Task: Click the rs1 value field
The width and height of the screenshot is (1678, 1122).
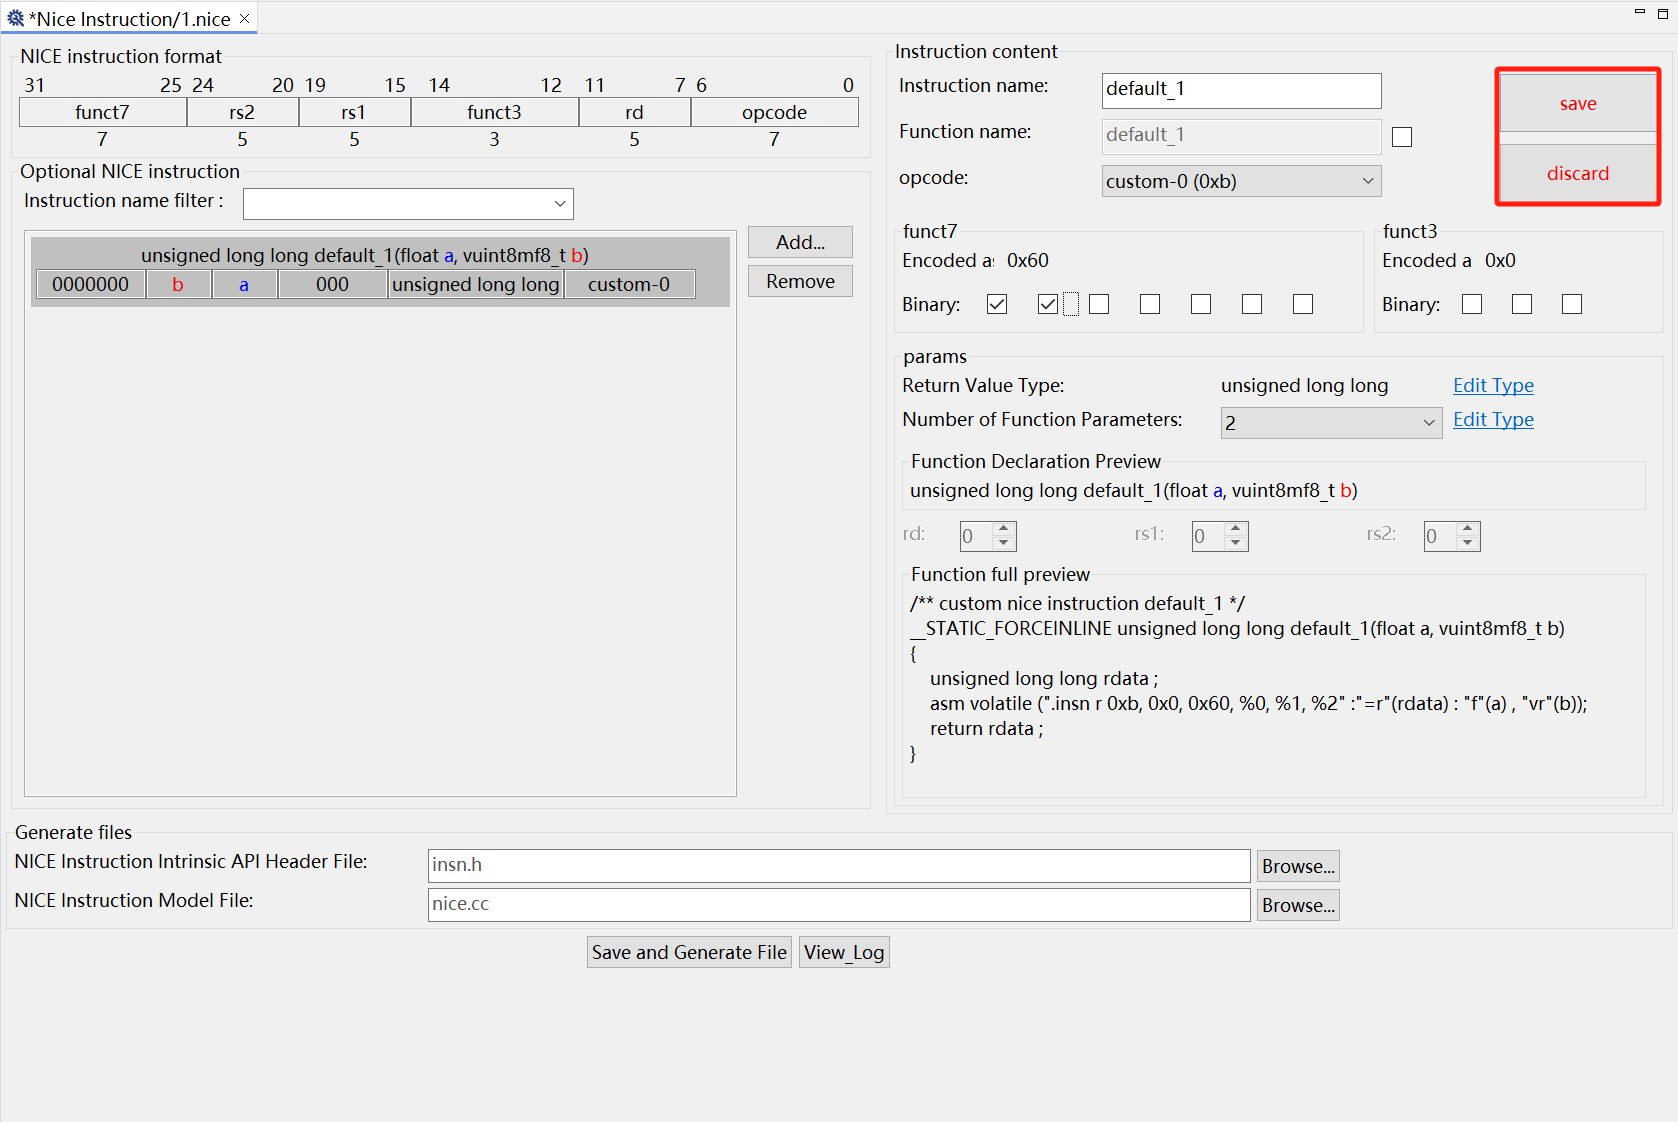Action: pyautogui.click(x=1208, y=536)
